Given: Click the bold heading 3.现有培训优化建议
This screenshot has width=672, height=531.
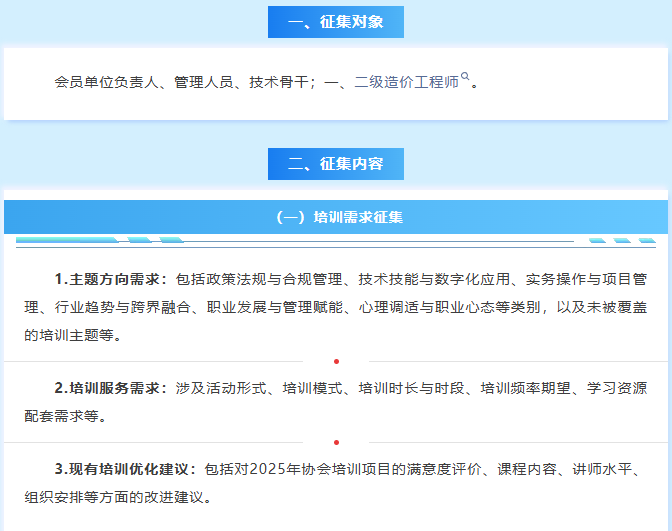Looking at the screenshot, I should click(126, 469).
